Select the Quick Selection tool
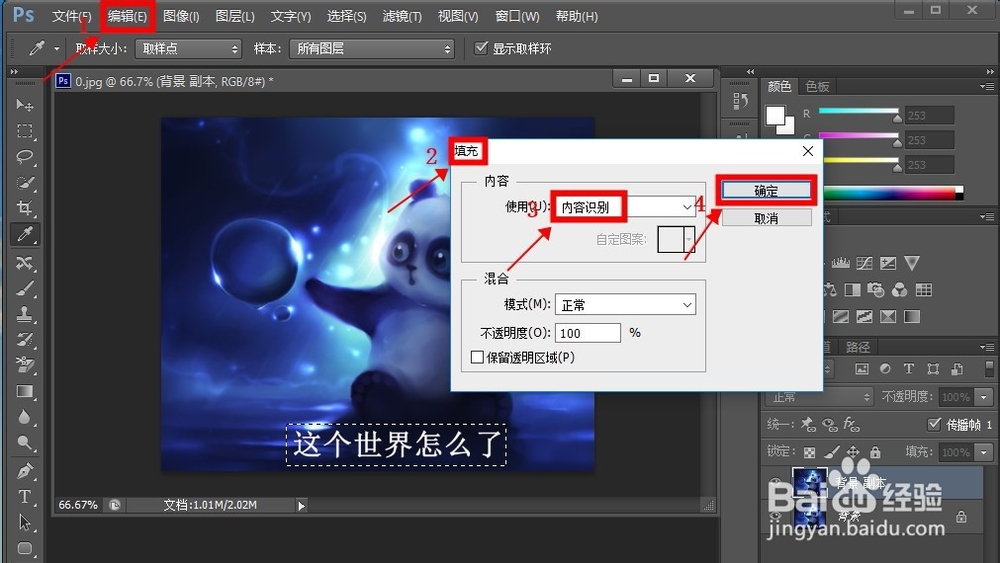This screenshot has height=563, width=1000. tap(25, 182)
